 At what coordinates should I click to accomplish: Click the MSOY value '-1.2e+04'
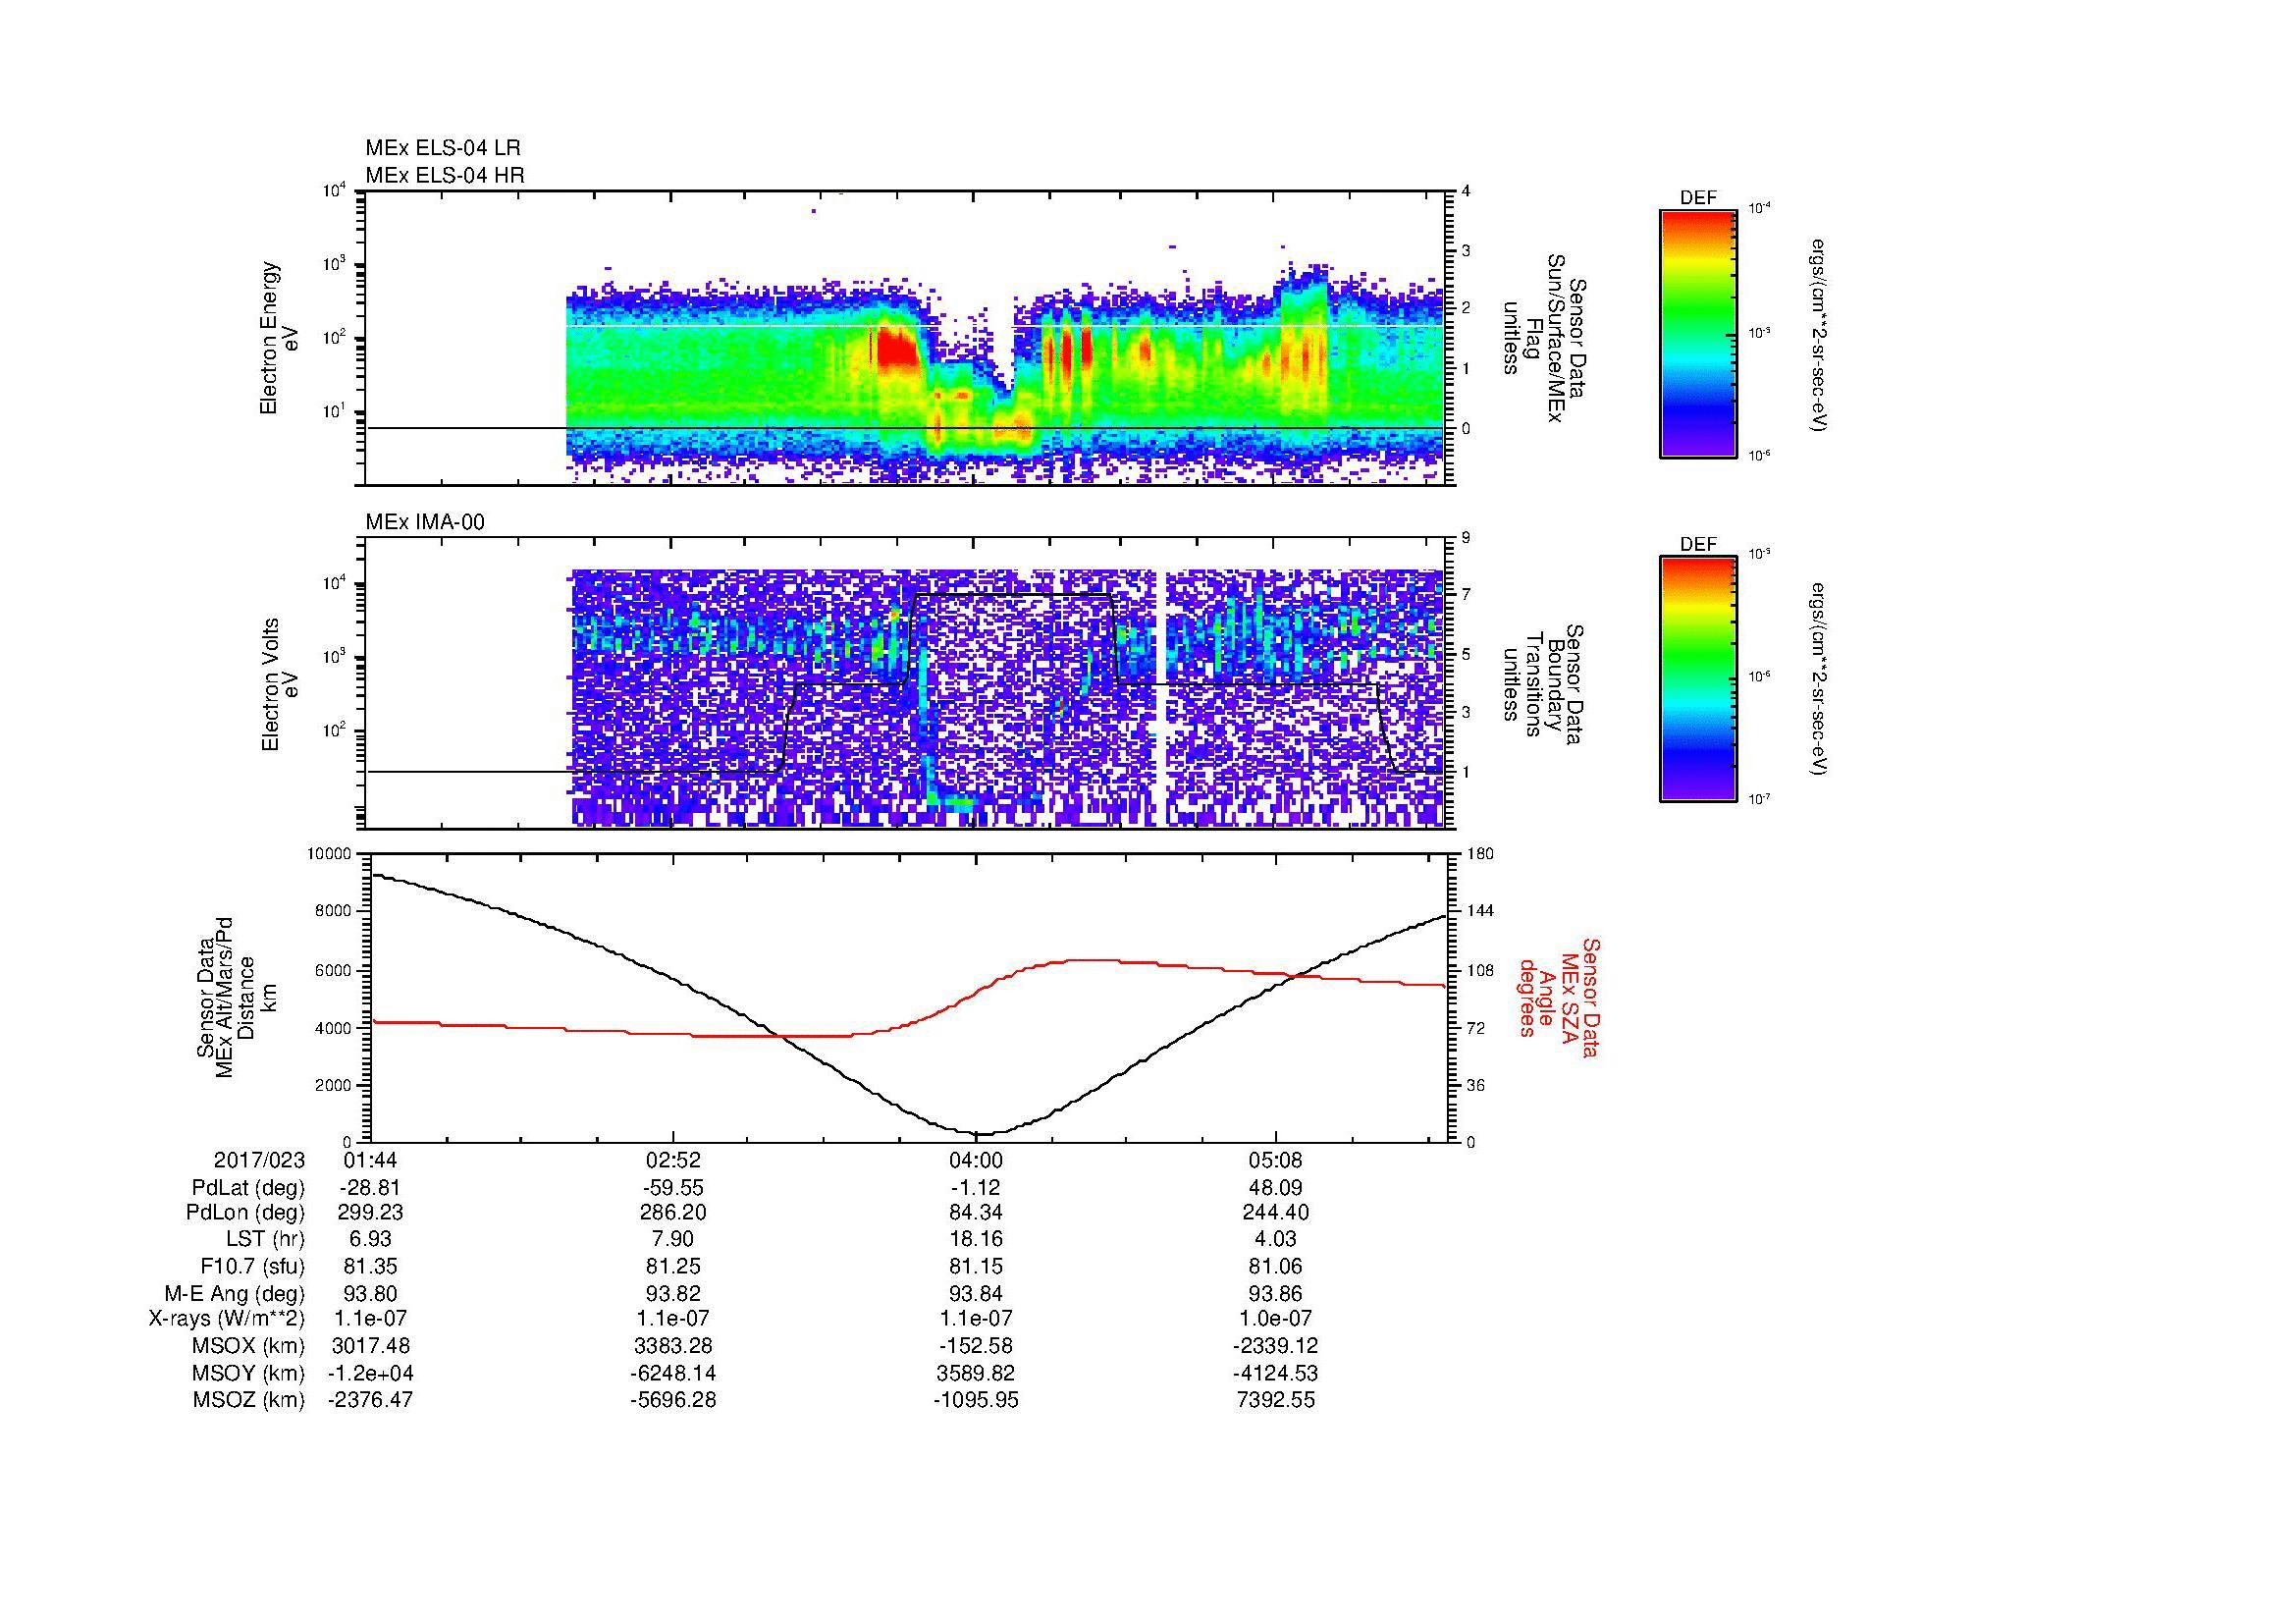371,1373
